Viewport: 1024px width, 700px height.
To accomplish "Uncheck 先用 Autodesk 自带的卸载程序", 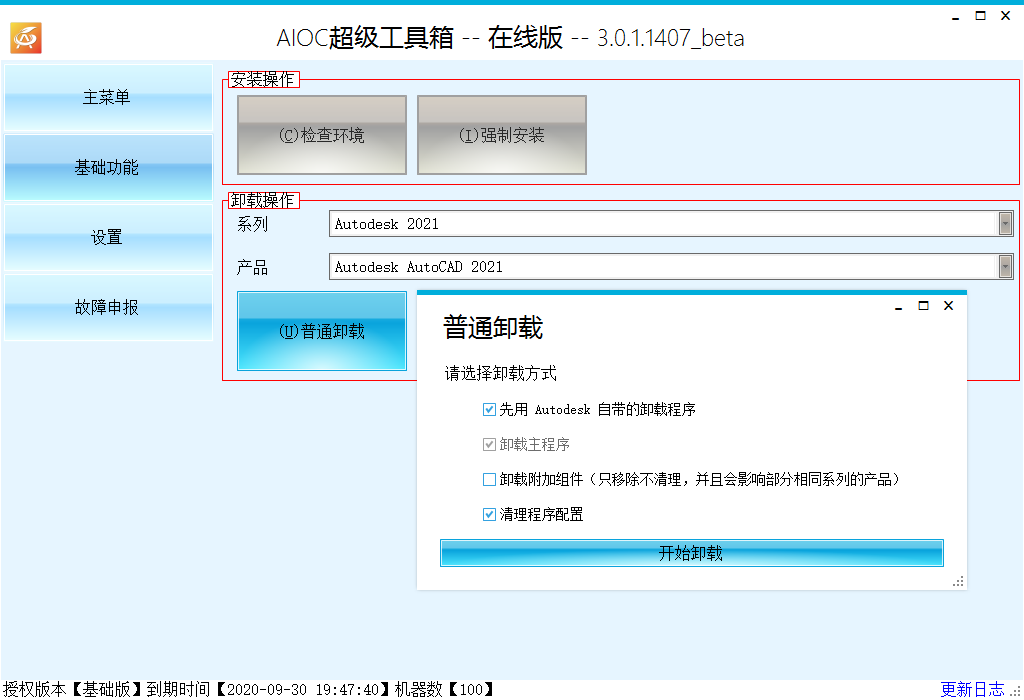I will 489,408.
